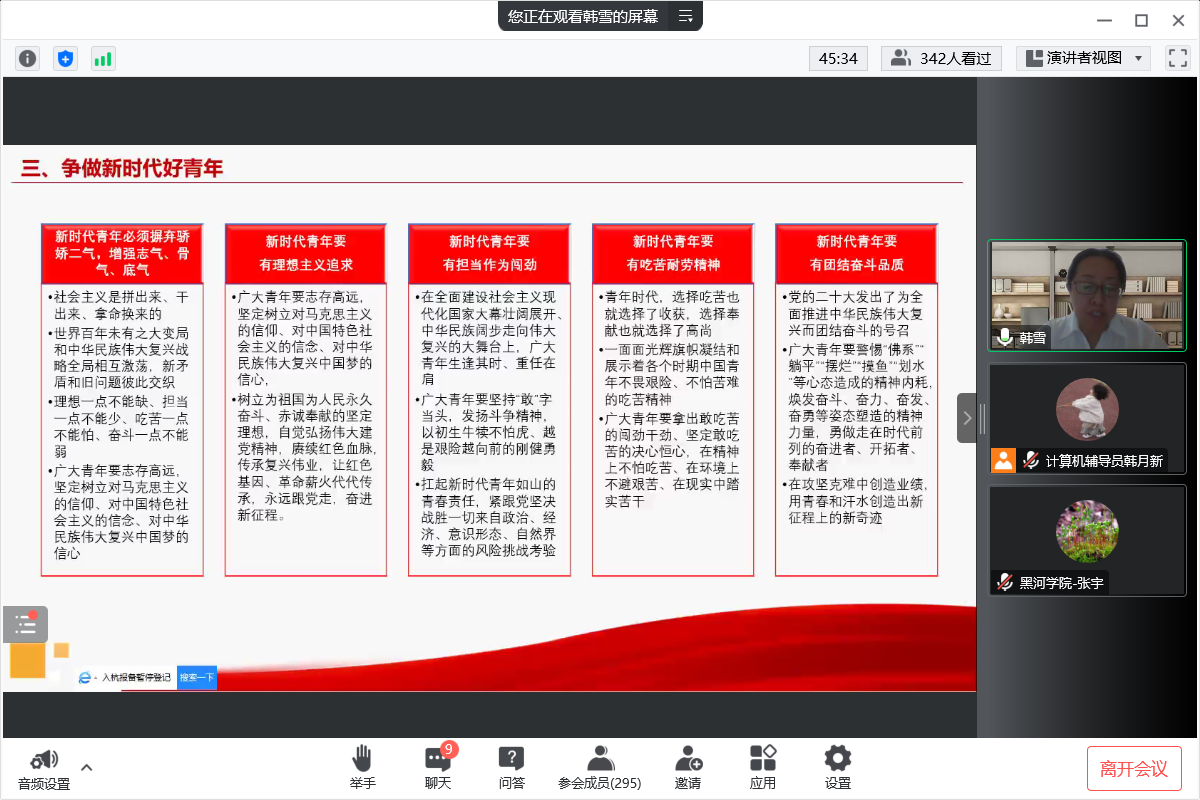Viewport: 1200px width, 800px height.
Task: Click the blue security shield icon
Action: 65,59
